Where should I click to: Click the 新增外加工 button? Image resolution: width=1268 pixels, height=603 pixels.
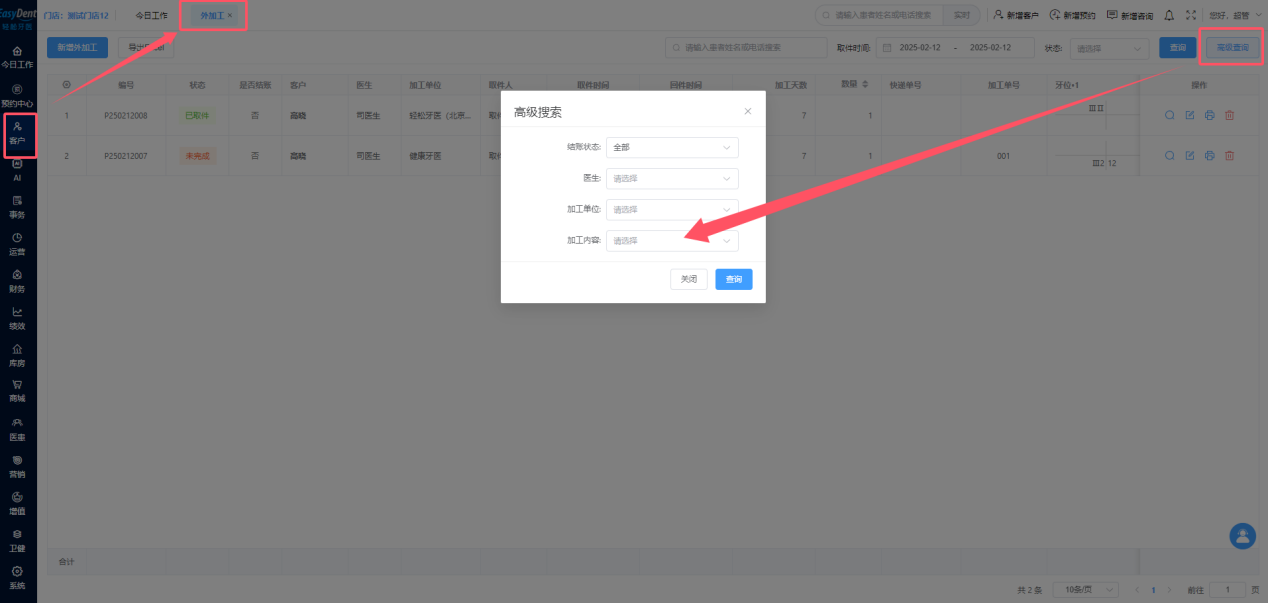tap(77, 47)
